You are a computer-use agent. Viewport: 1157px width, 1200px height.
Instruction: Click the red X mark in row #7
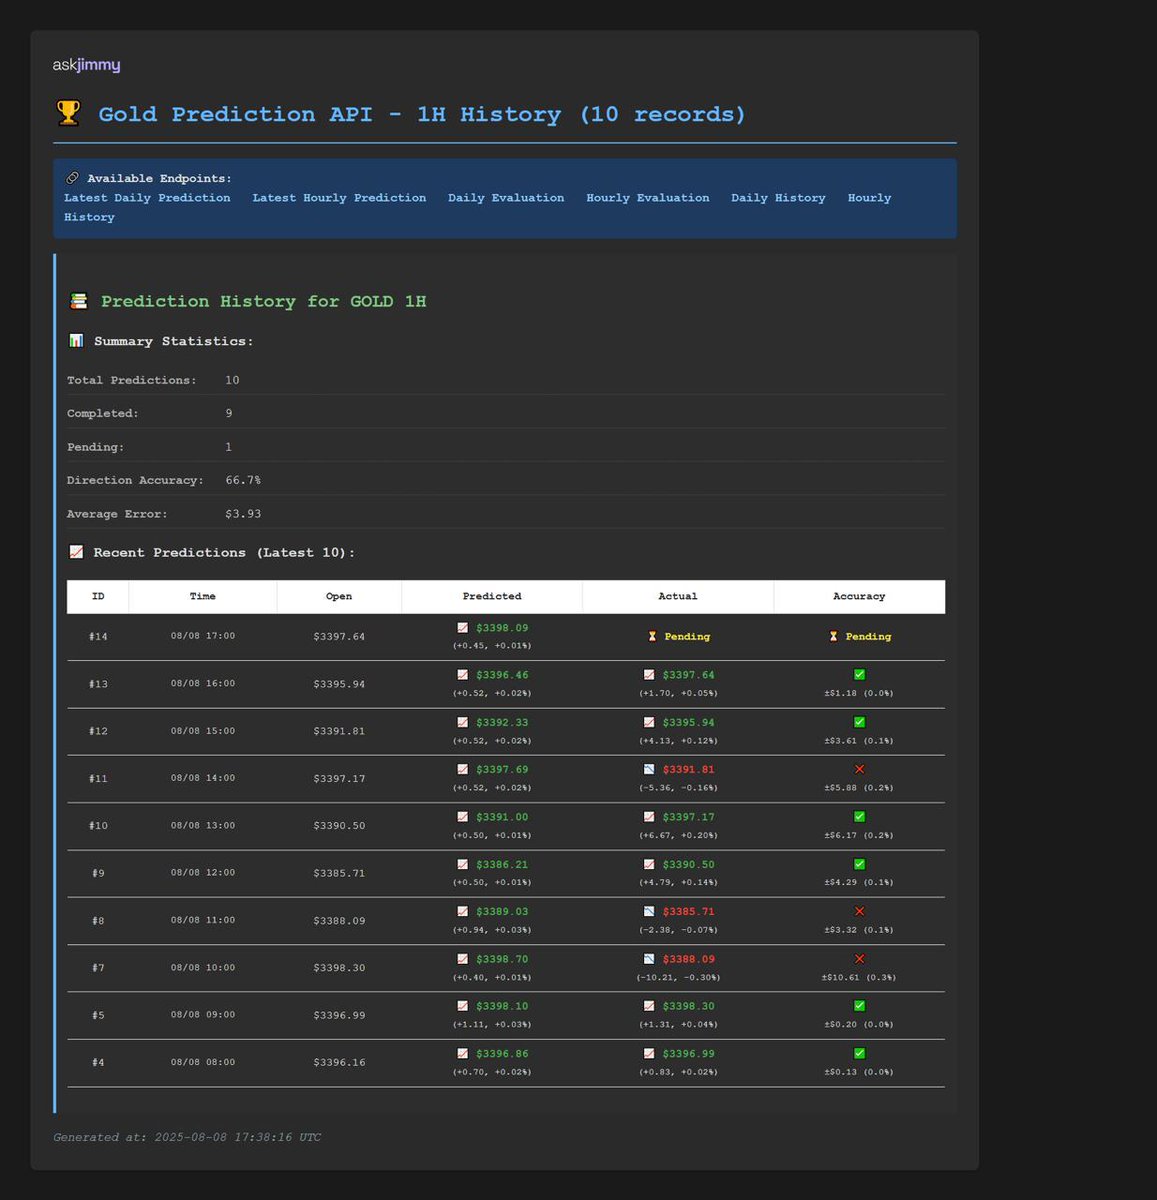pyautogui.click(x=859, y=959)
